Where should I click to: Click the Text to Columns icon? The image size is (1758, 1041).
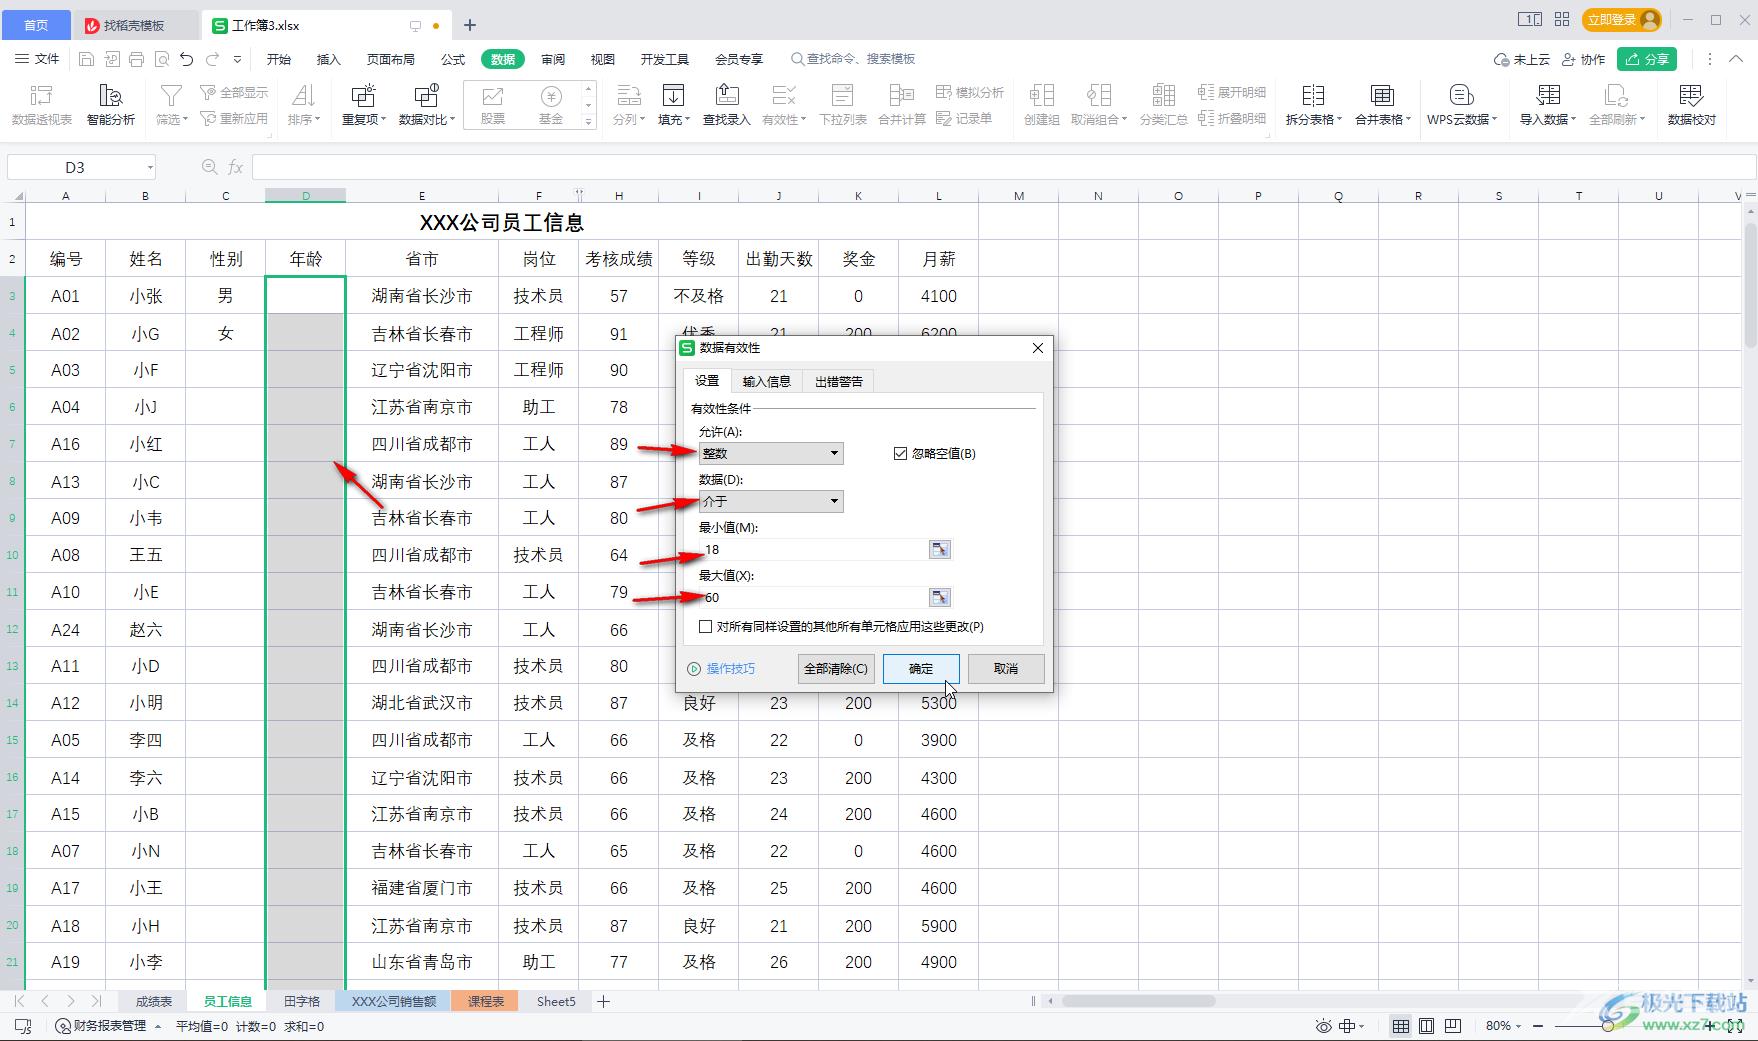[x=628, y=96]
